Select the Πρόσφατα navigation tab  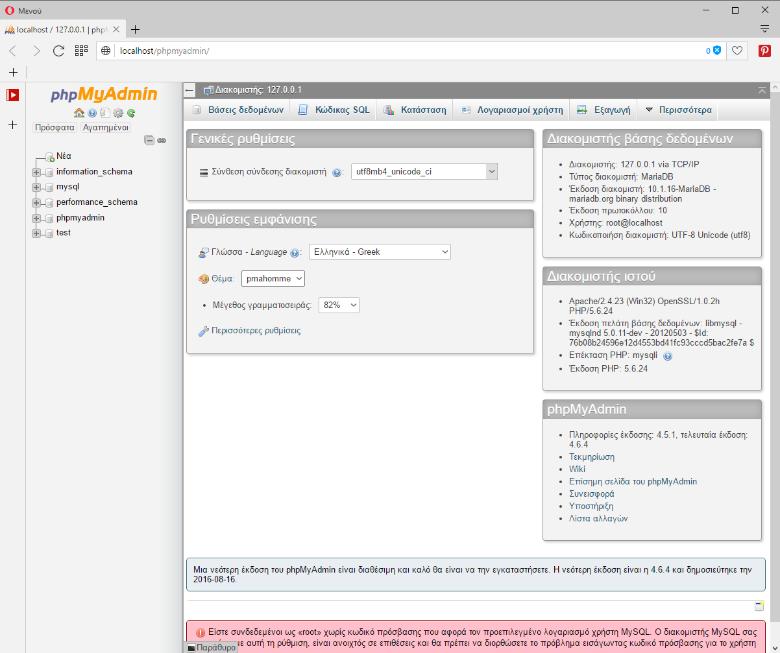(55, 127)
